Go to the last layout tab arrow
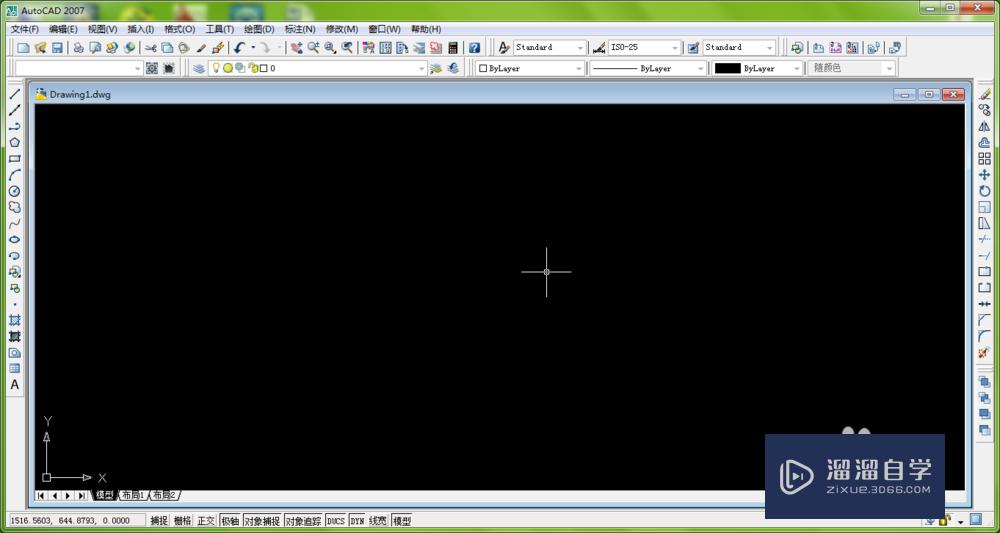1000x533 pixels. pos(82,495)
